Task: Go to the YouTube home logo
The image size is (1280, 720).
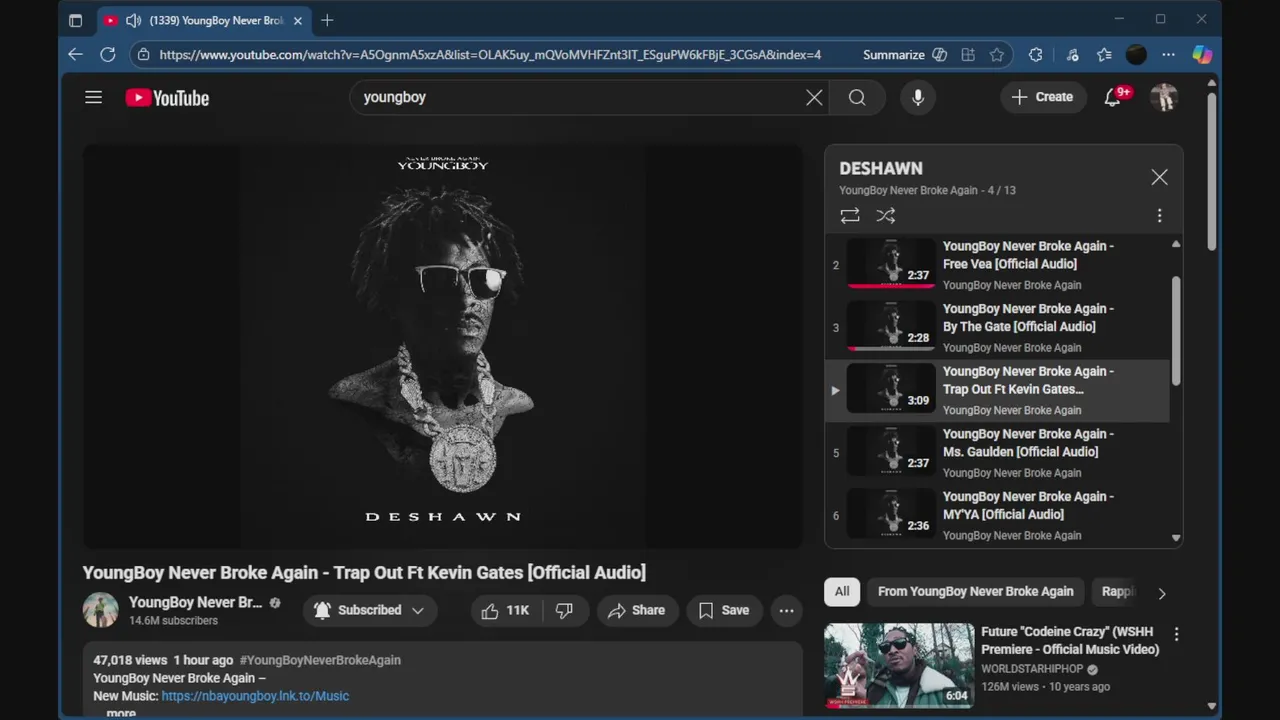Action: 167,98
